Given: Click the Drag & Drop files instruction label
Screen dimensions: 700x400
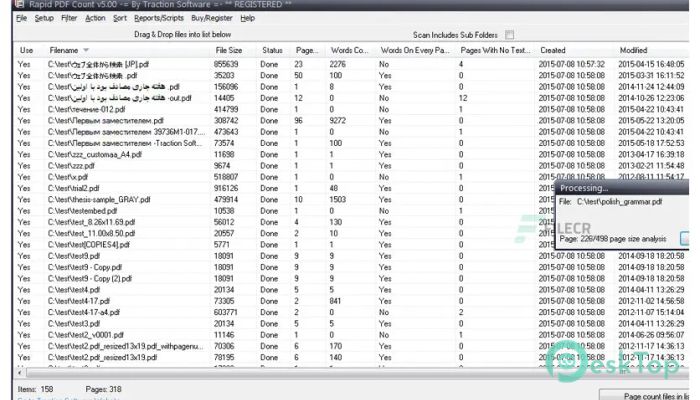Looking at the screenshot, I should 183,34.
